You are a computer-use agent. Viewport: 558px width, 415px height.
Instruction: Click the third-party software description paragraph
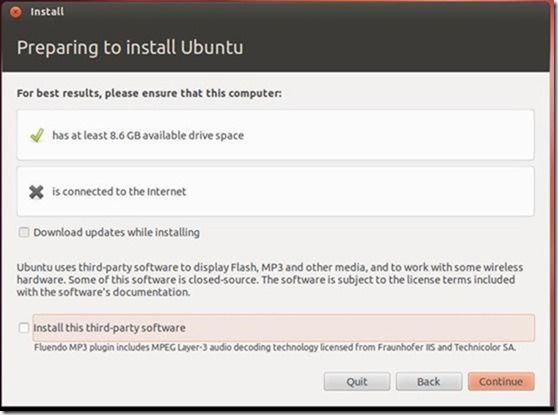pos(270,280)
